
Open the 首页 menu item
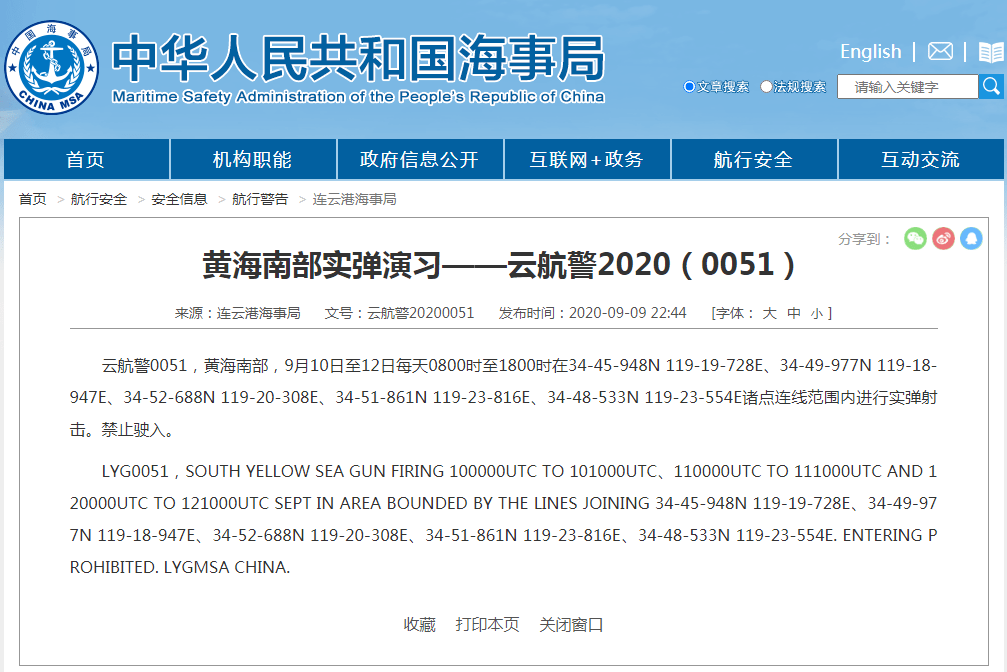(x=85, y=159)
